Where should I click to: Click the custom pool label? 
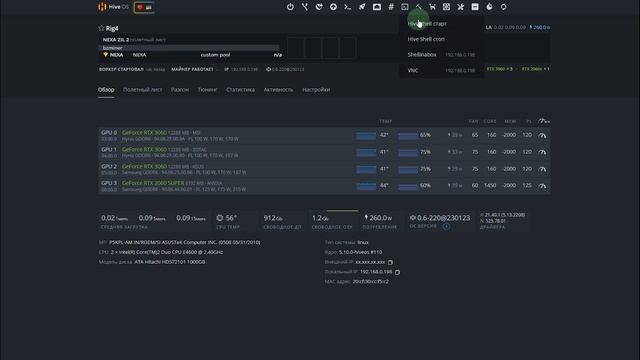click(215, 55)
